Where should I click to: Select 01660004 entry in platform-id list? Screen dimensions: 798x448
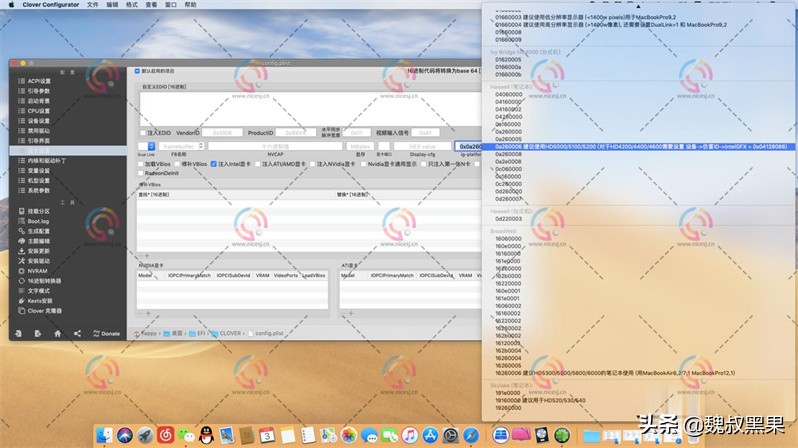(x=610, y=24)
